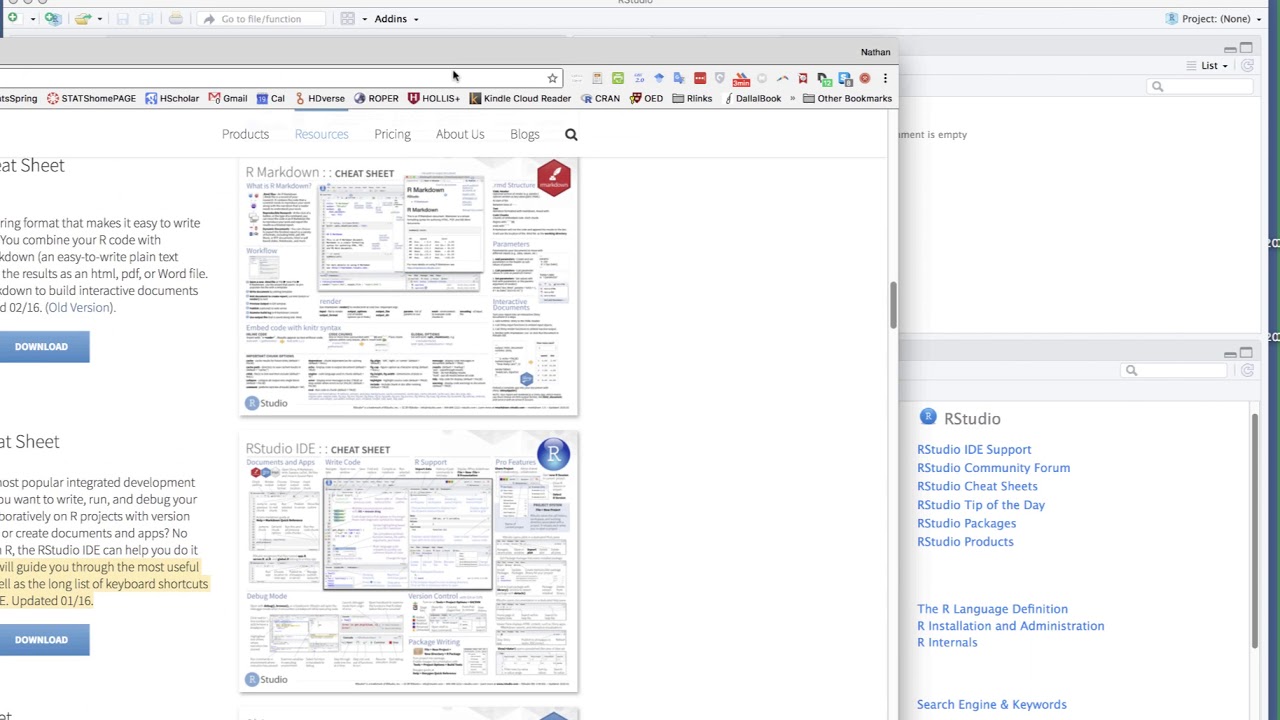Click the Nathan profile label
This screenshot has width=1280, height=720.
coord(875,52)
